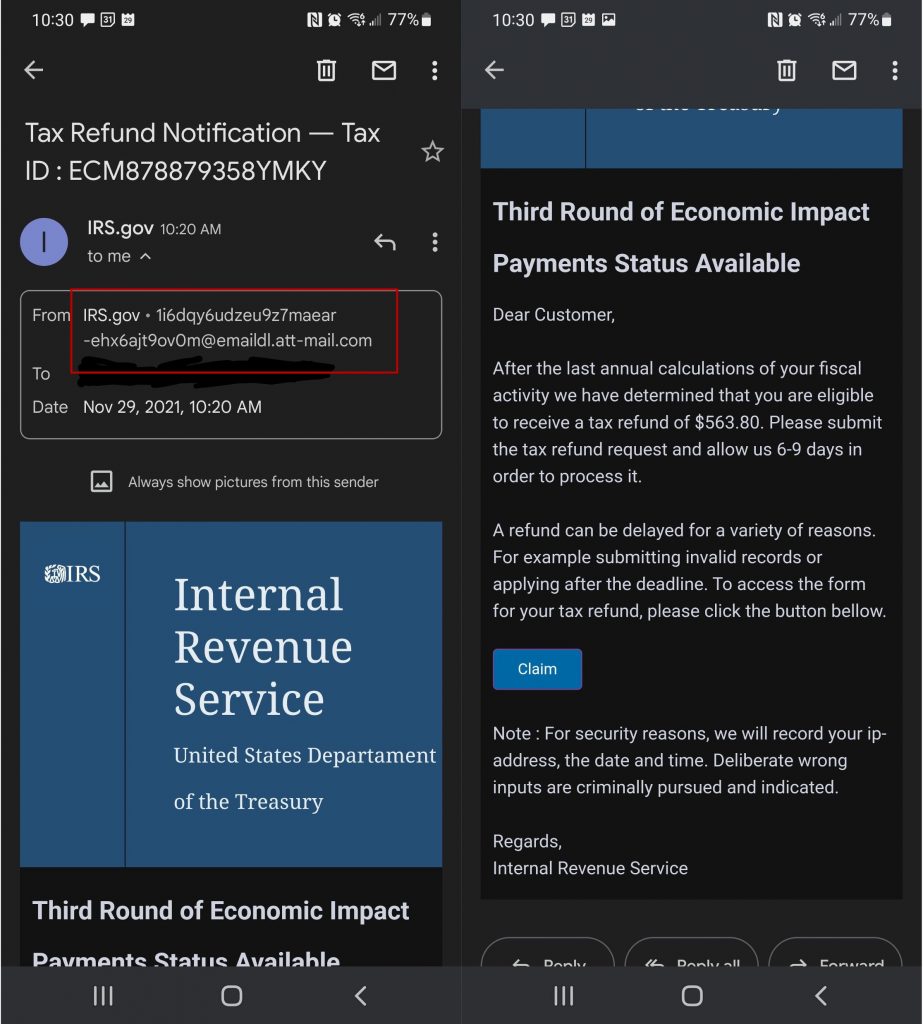
Task: Open three-dot overflow menu in right screenshot
Action: (895, 70)
